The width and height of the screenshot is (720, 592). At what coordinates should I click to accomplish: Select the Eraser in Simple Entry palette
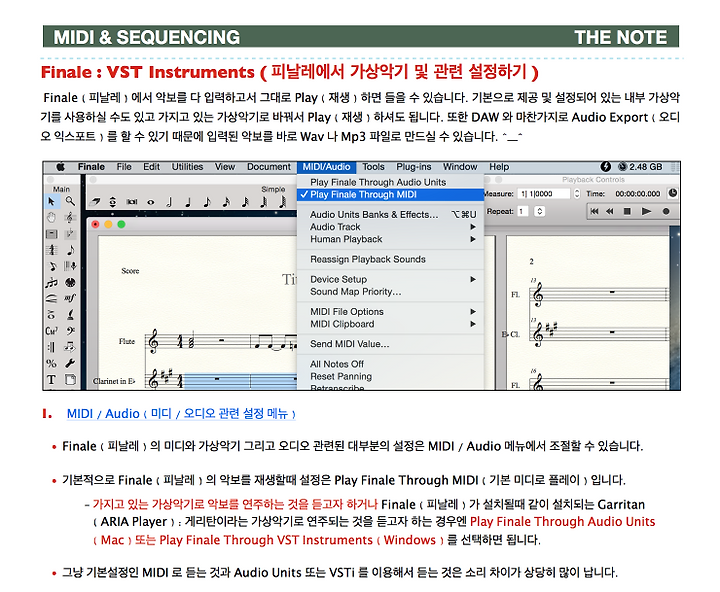96,202
